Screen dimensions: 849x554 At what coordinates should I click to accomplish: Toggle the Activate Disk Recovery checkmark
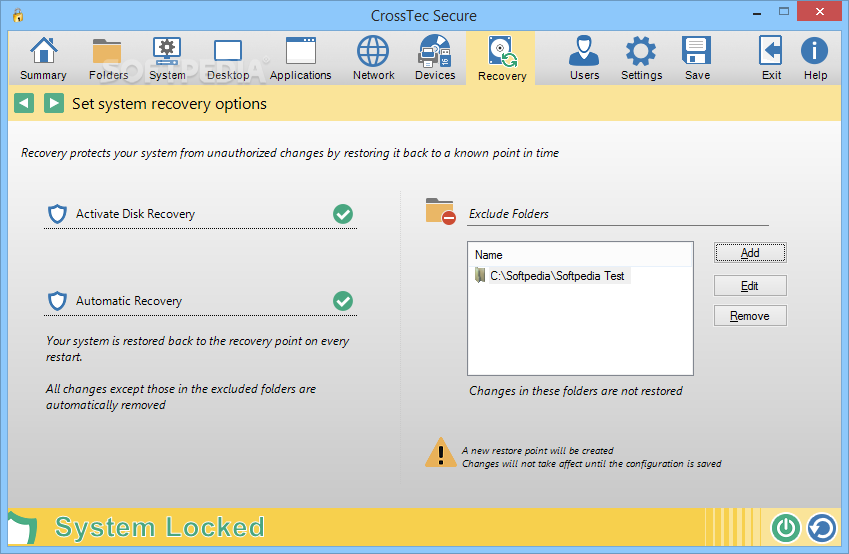(x=343, y=214)
